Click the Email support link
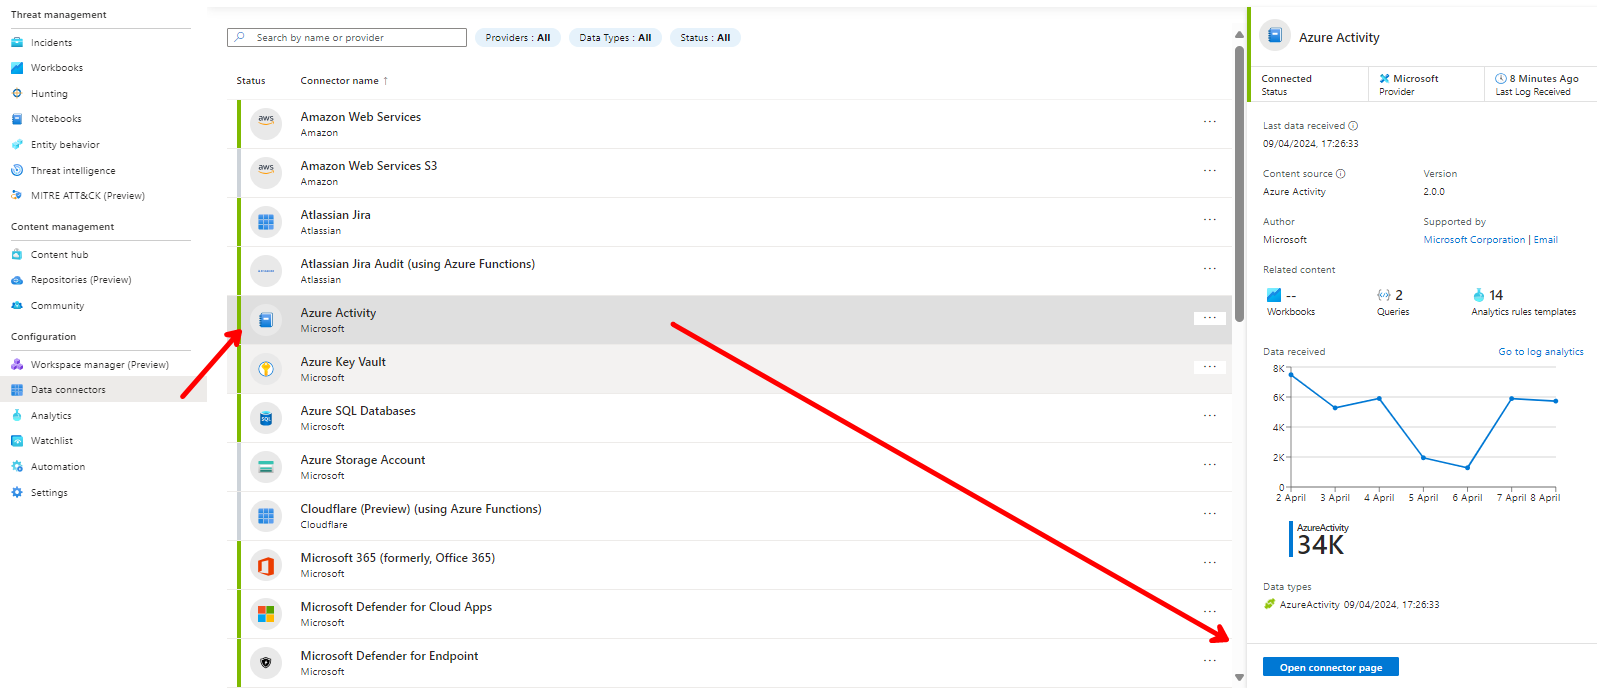Image resolution: width=1597 pixels, height=688 pixels. pos(1545,240)
